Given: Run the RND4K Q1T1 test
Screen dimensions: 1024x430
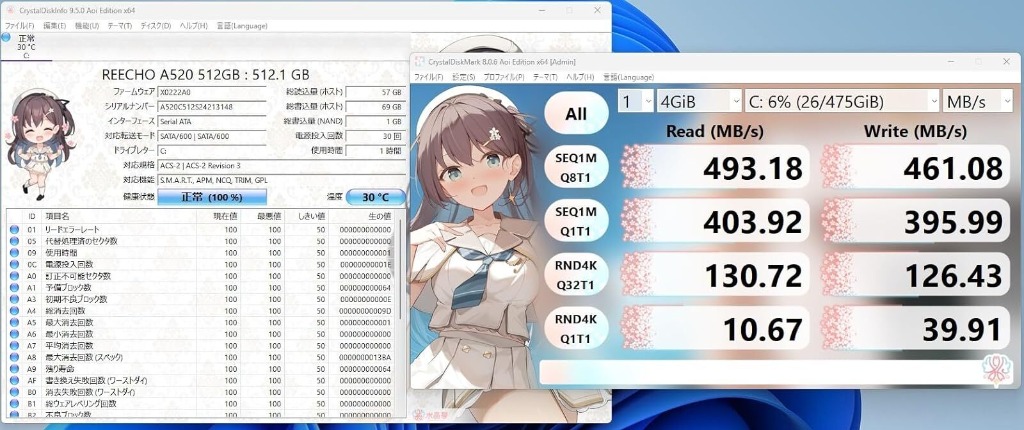Looking at the screenshot, I should pos(576,329).
